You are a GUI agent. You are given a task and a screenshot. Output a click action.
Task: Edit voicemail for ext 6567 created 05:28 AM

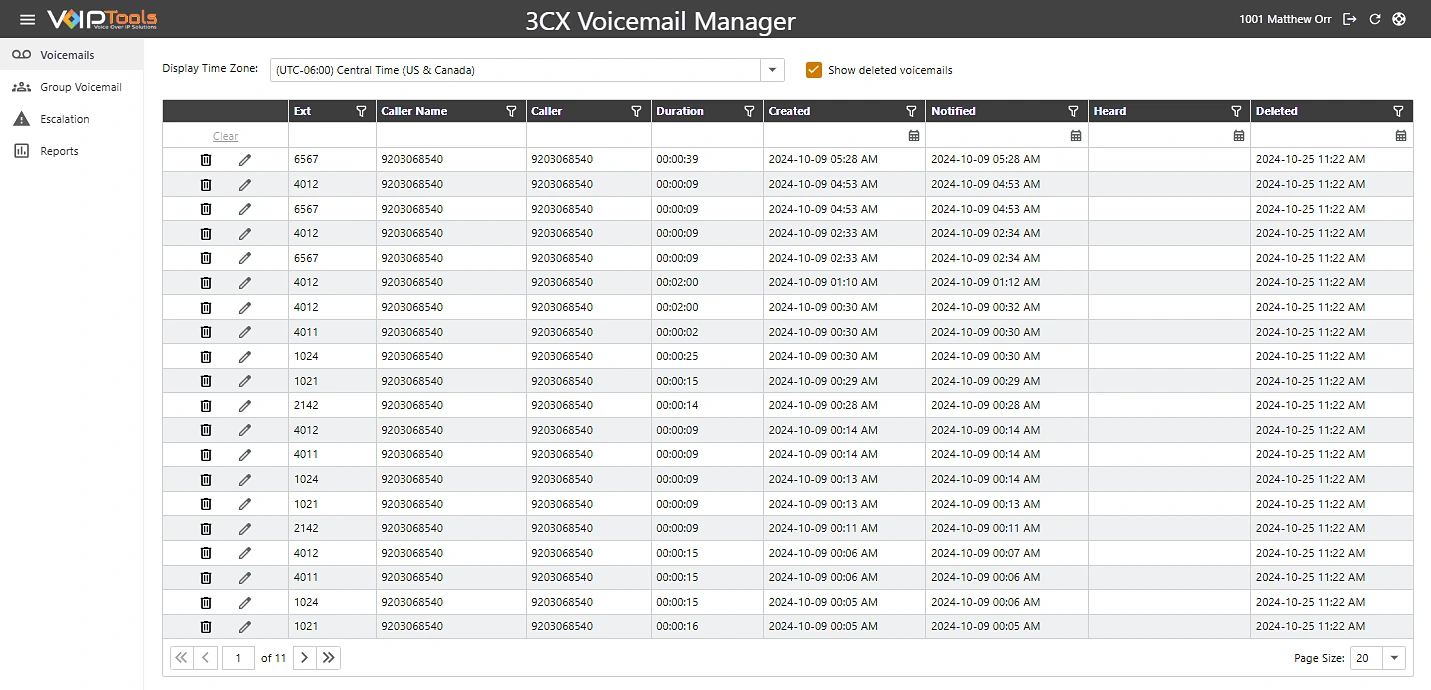click(x=245, y=160)
